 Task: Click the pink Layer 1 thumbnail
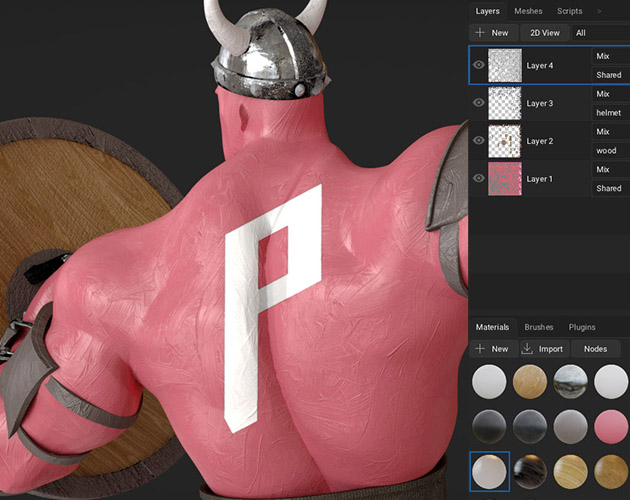(x=505, y=179)
